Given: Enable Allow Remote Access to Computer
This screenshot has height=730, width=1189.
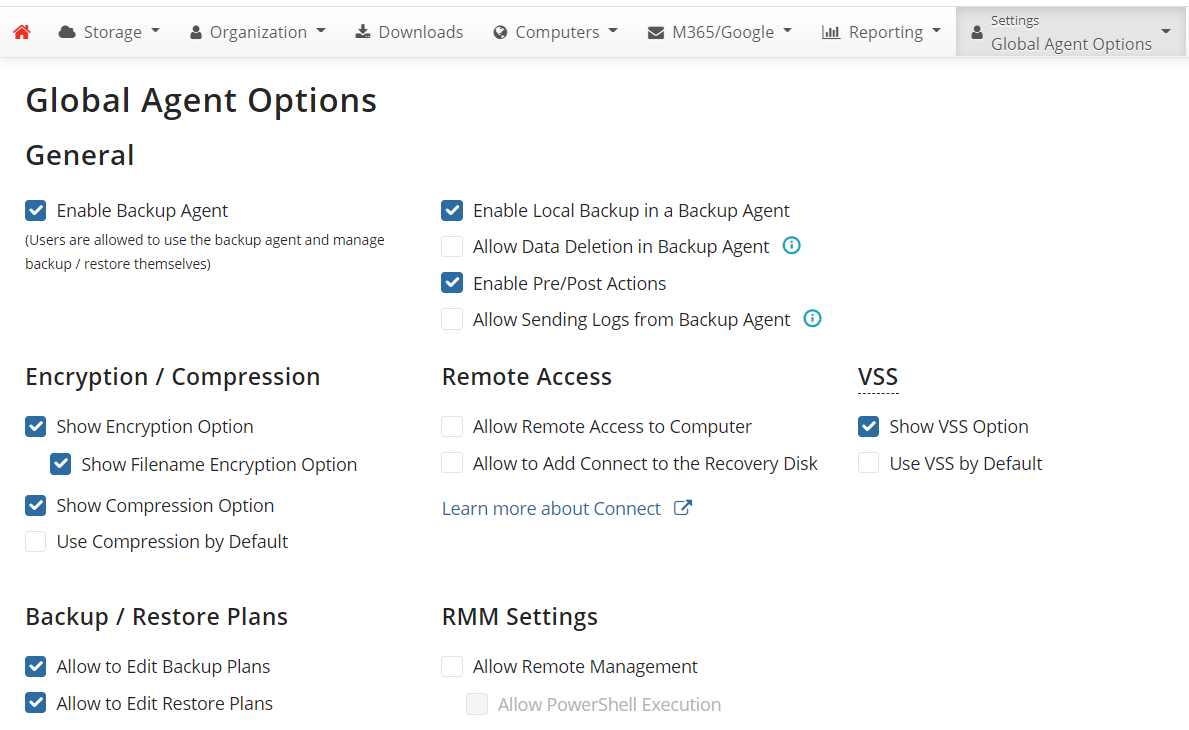Looking at the screenshot, I should tap(453, 427).
